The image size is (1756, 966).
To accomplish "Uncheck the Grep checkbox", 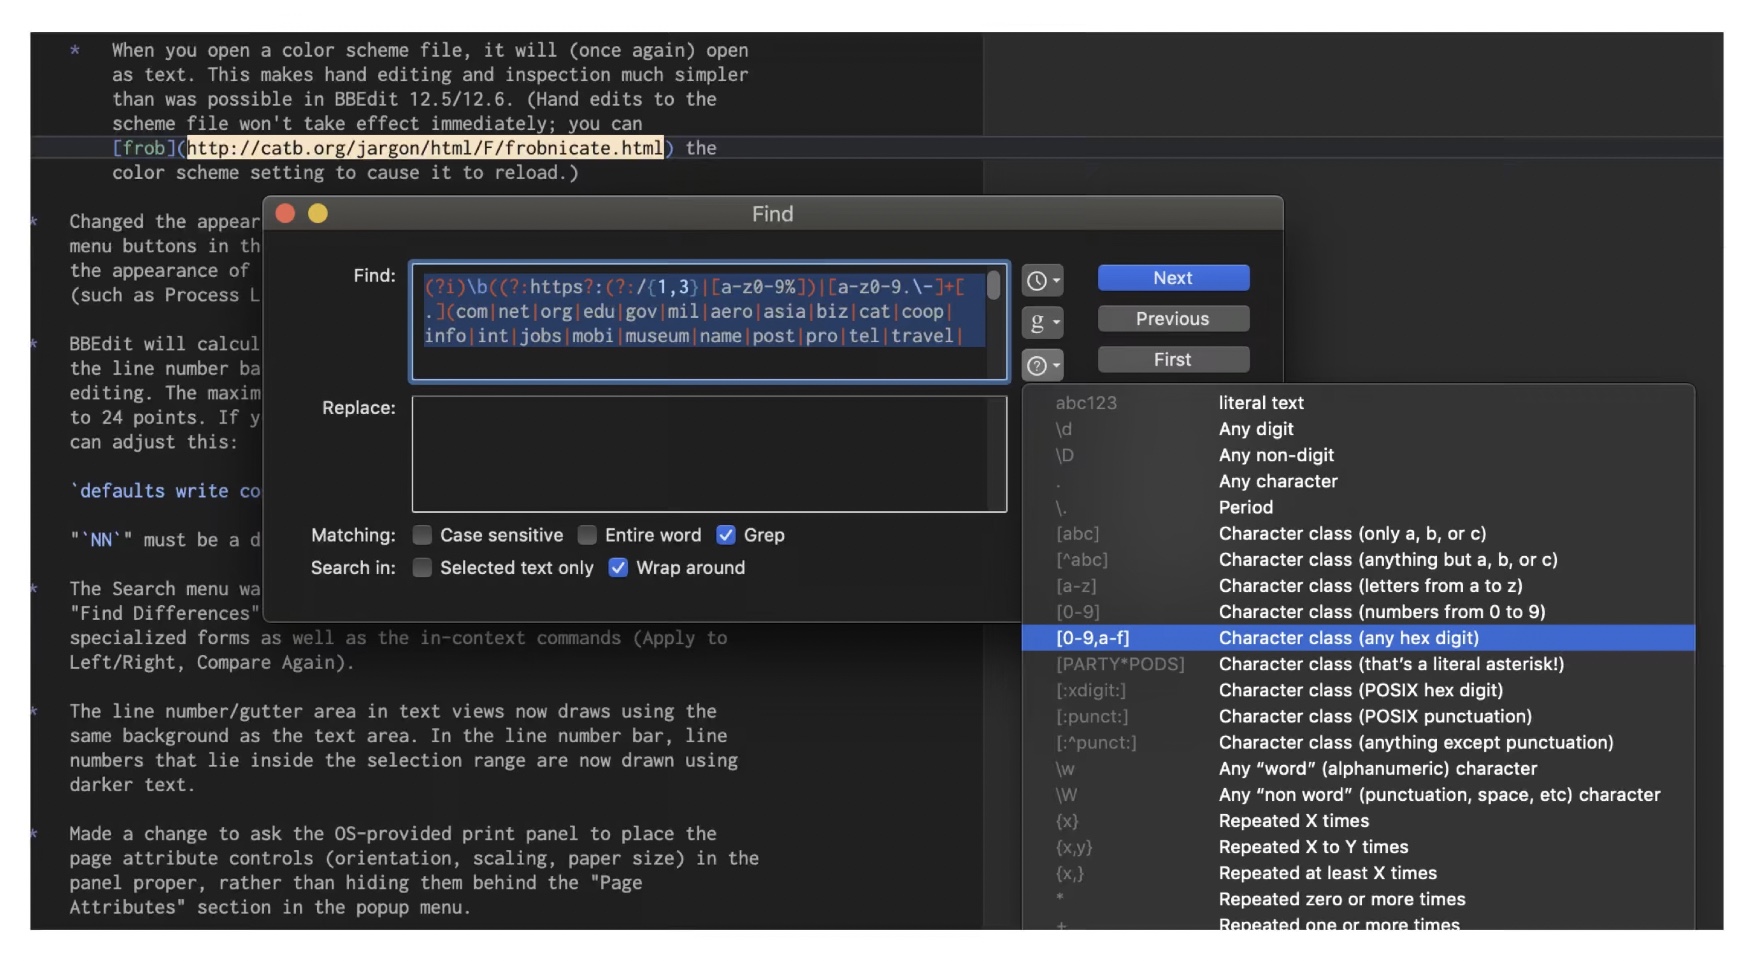I will (726, 535).
